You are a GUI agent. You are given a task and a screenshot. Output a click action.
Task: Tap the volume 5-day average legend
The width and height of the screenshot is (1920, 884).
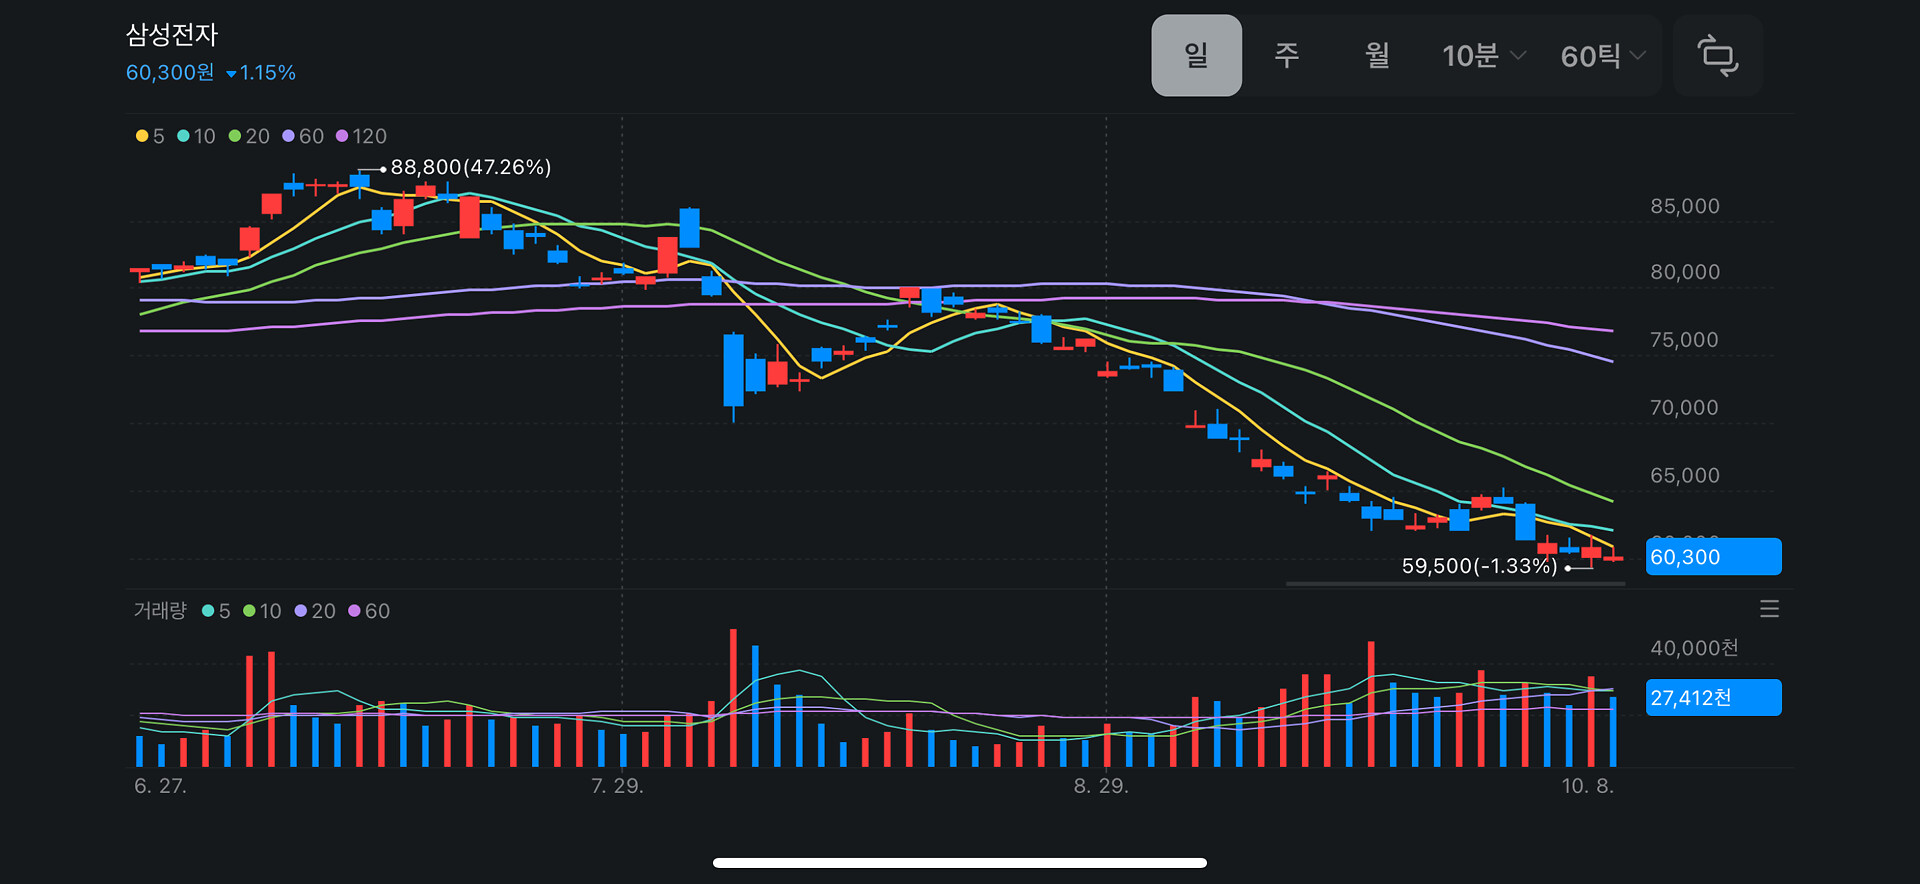coord(216,611)
